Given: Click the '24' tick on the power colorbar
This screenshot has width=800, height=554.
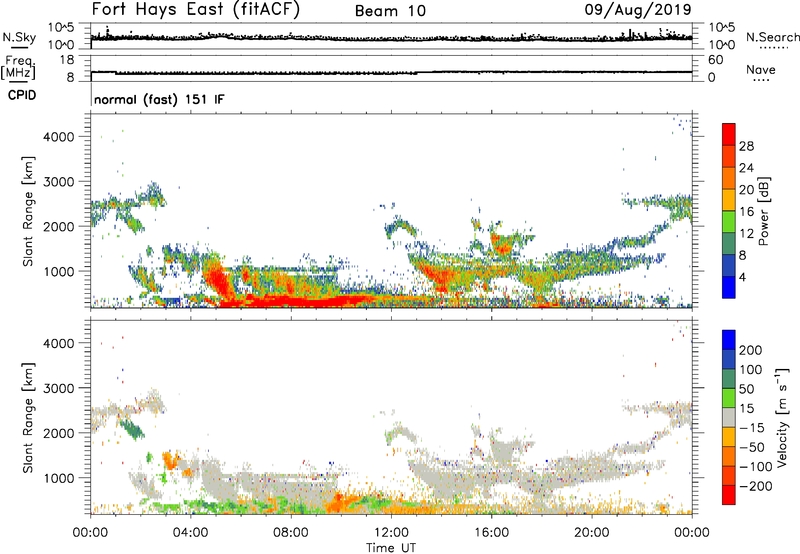Looking at the screenshot, I should [746, 168].
